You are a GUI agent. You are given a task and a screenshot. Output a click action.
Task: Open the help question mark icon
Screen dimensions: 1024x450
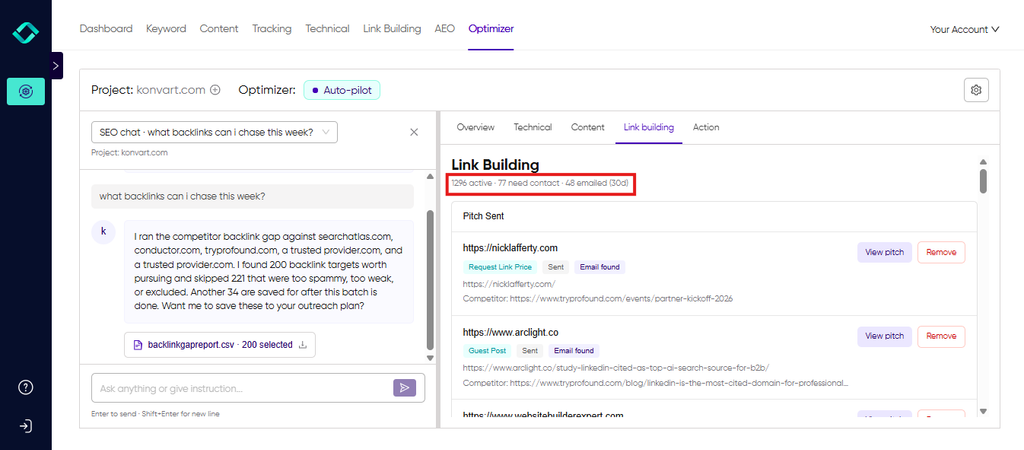point(25,387)
